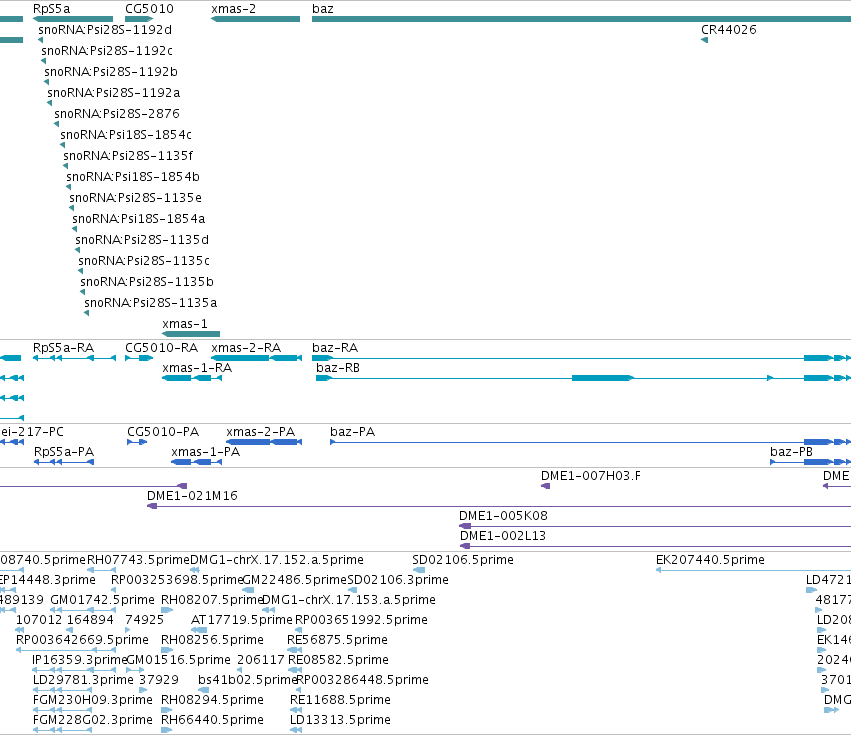Click the RE56875.5prime EST label
Image resolution: width=851 pixels, height=735 pixels.
(338, 640)
